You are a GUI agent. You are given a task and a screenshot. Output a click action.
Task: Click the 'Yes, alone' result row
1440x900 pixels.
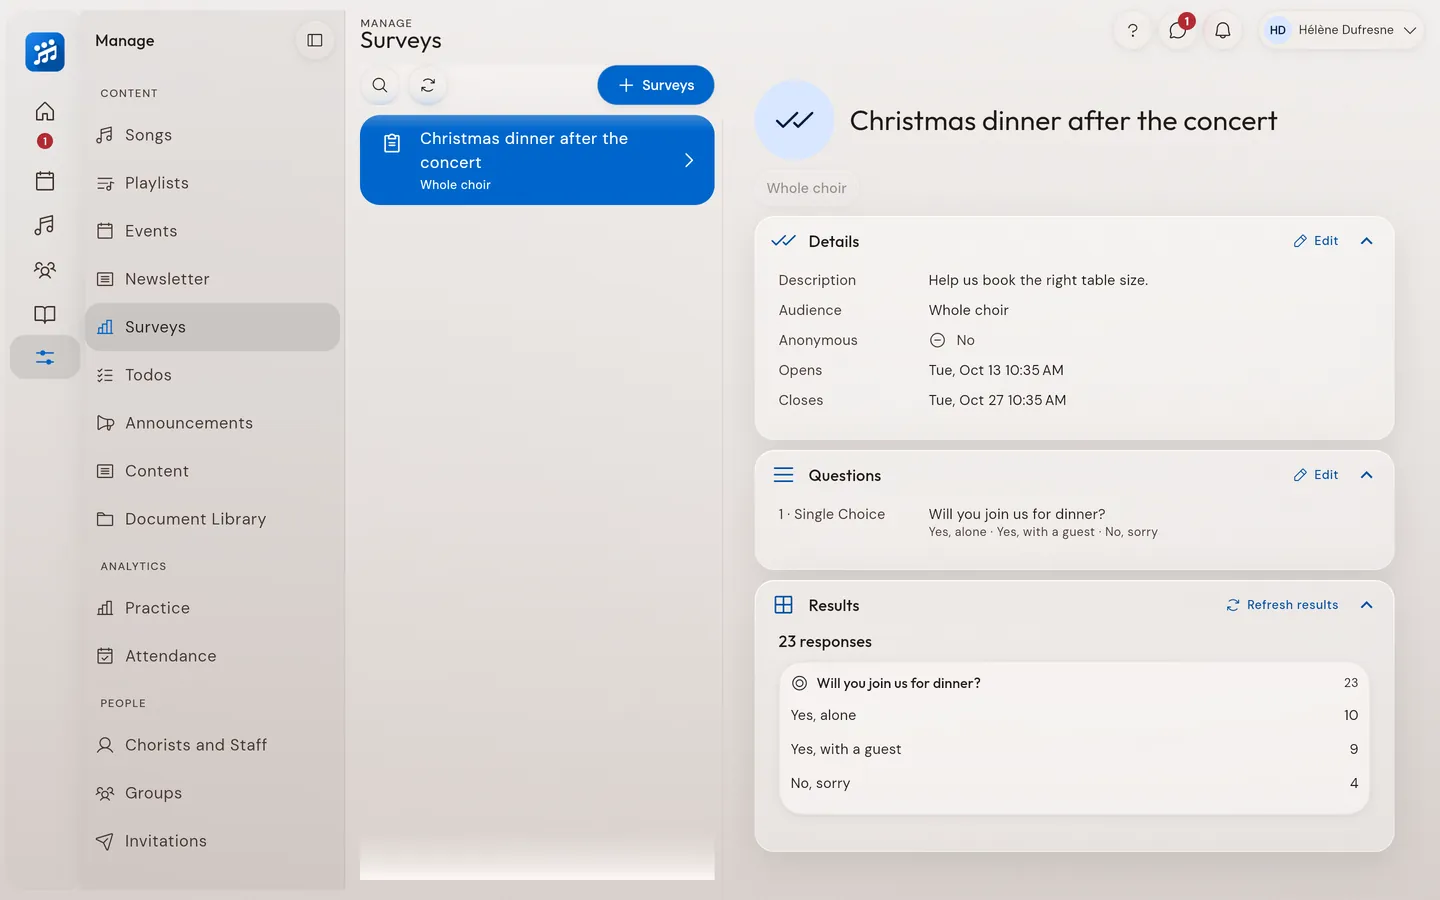point(1074,715)
